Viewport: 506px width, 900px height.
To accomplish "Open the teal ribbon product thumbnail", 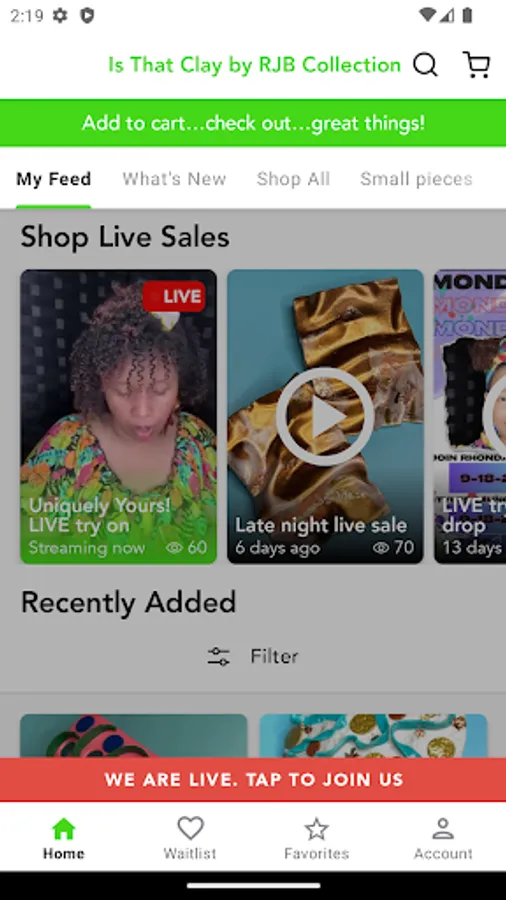I will point(373,736).
